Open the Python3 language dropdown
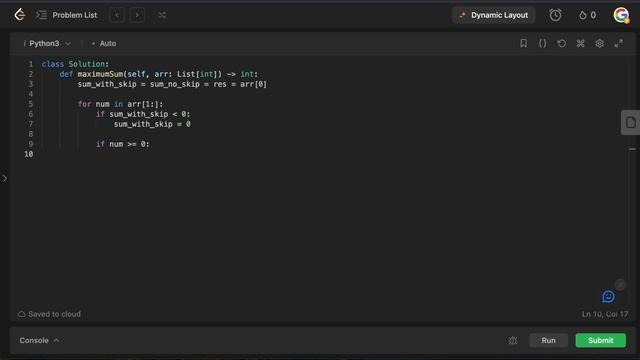640x360 pixels. (47, 43)
